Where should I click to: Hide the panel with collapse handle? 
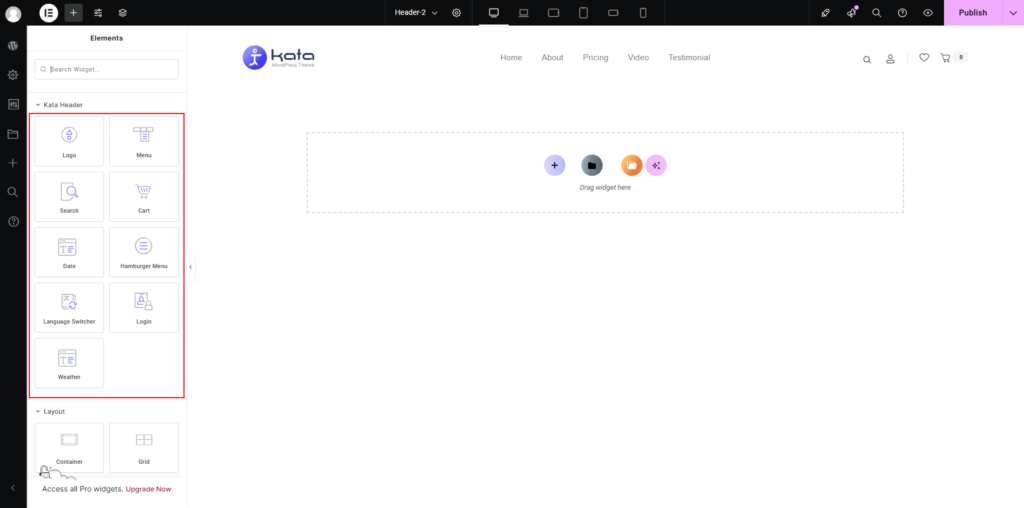[191, 266]
